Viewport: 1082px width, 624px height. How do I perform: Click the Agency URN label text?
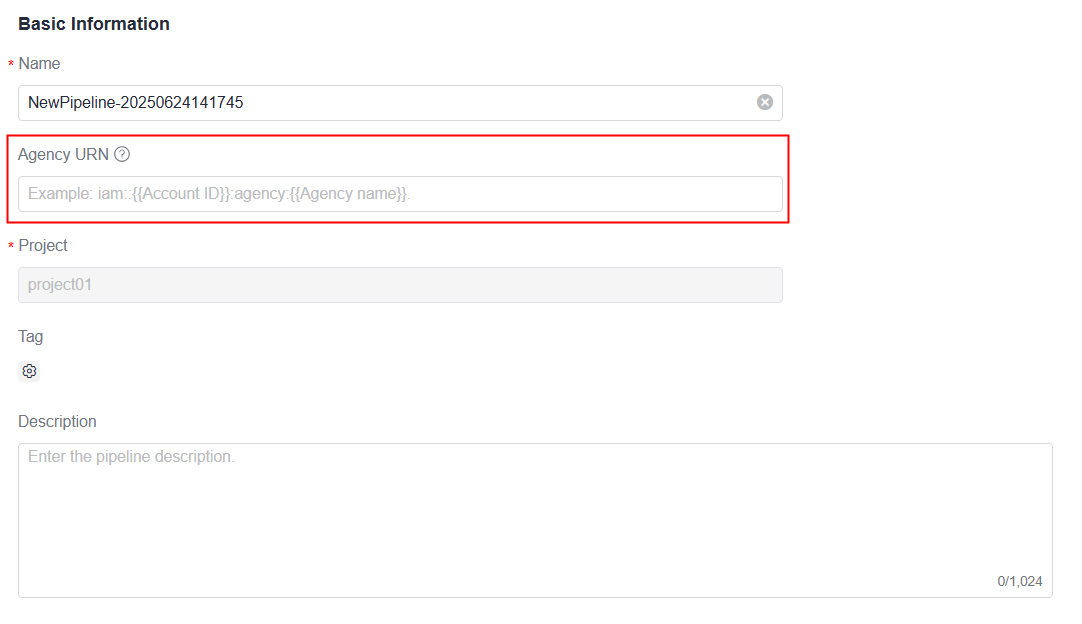63,154
